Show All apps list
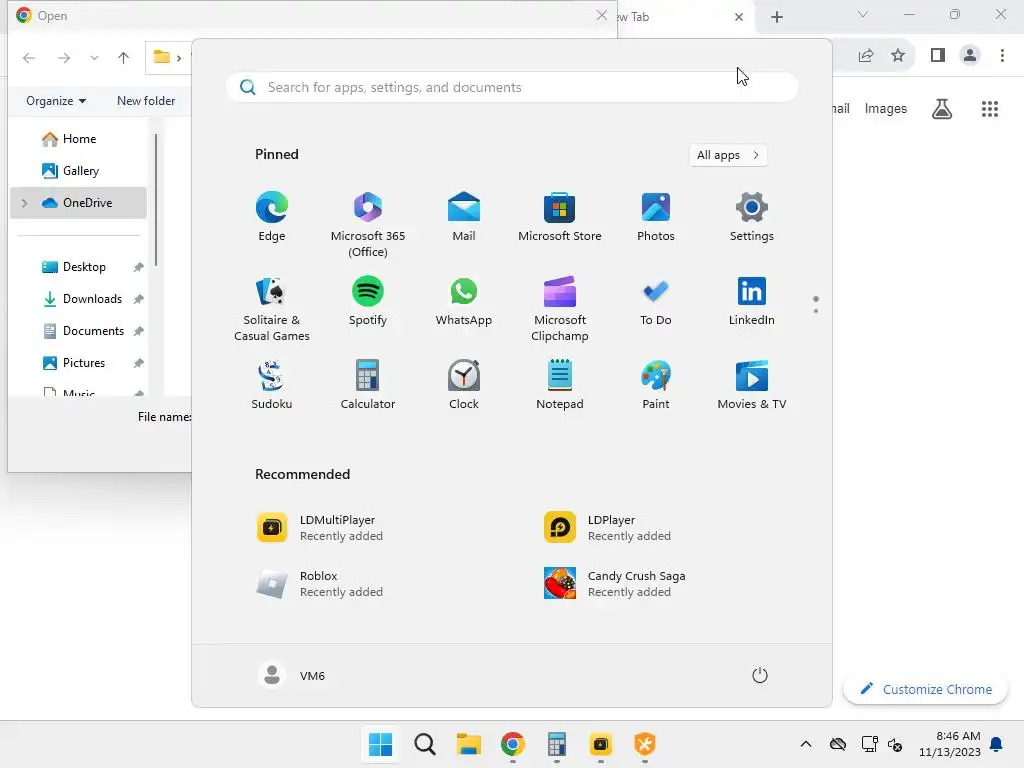The image size is (1024, 768). (x=728, y=155)
